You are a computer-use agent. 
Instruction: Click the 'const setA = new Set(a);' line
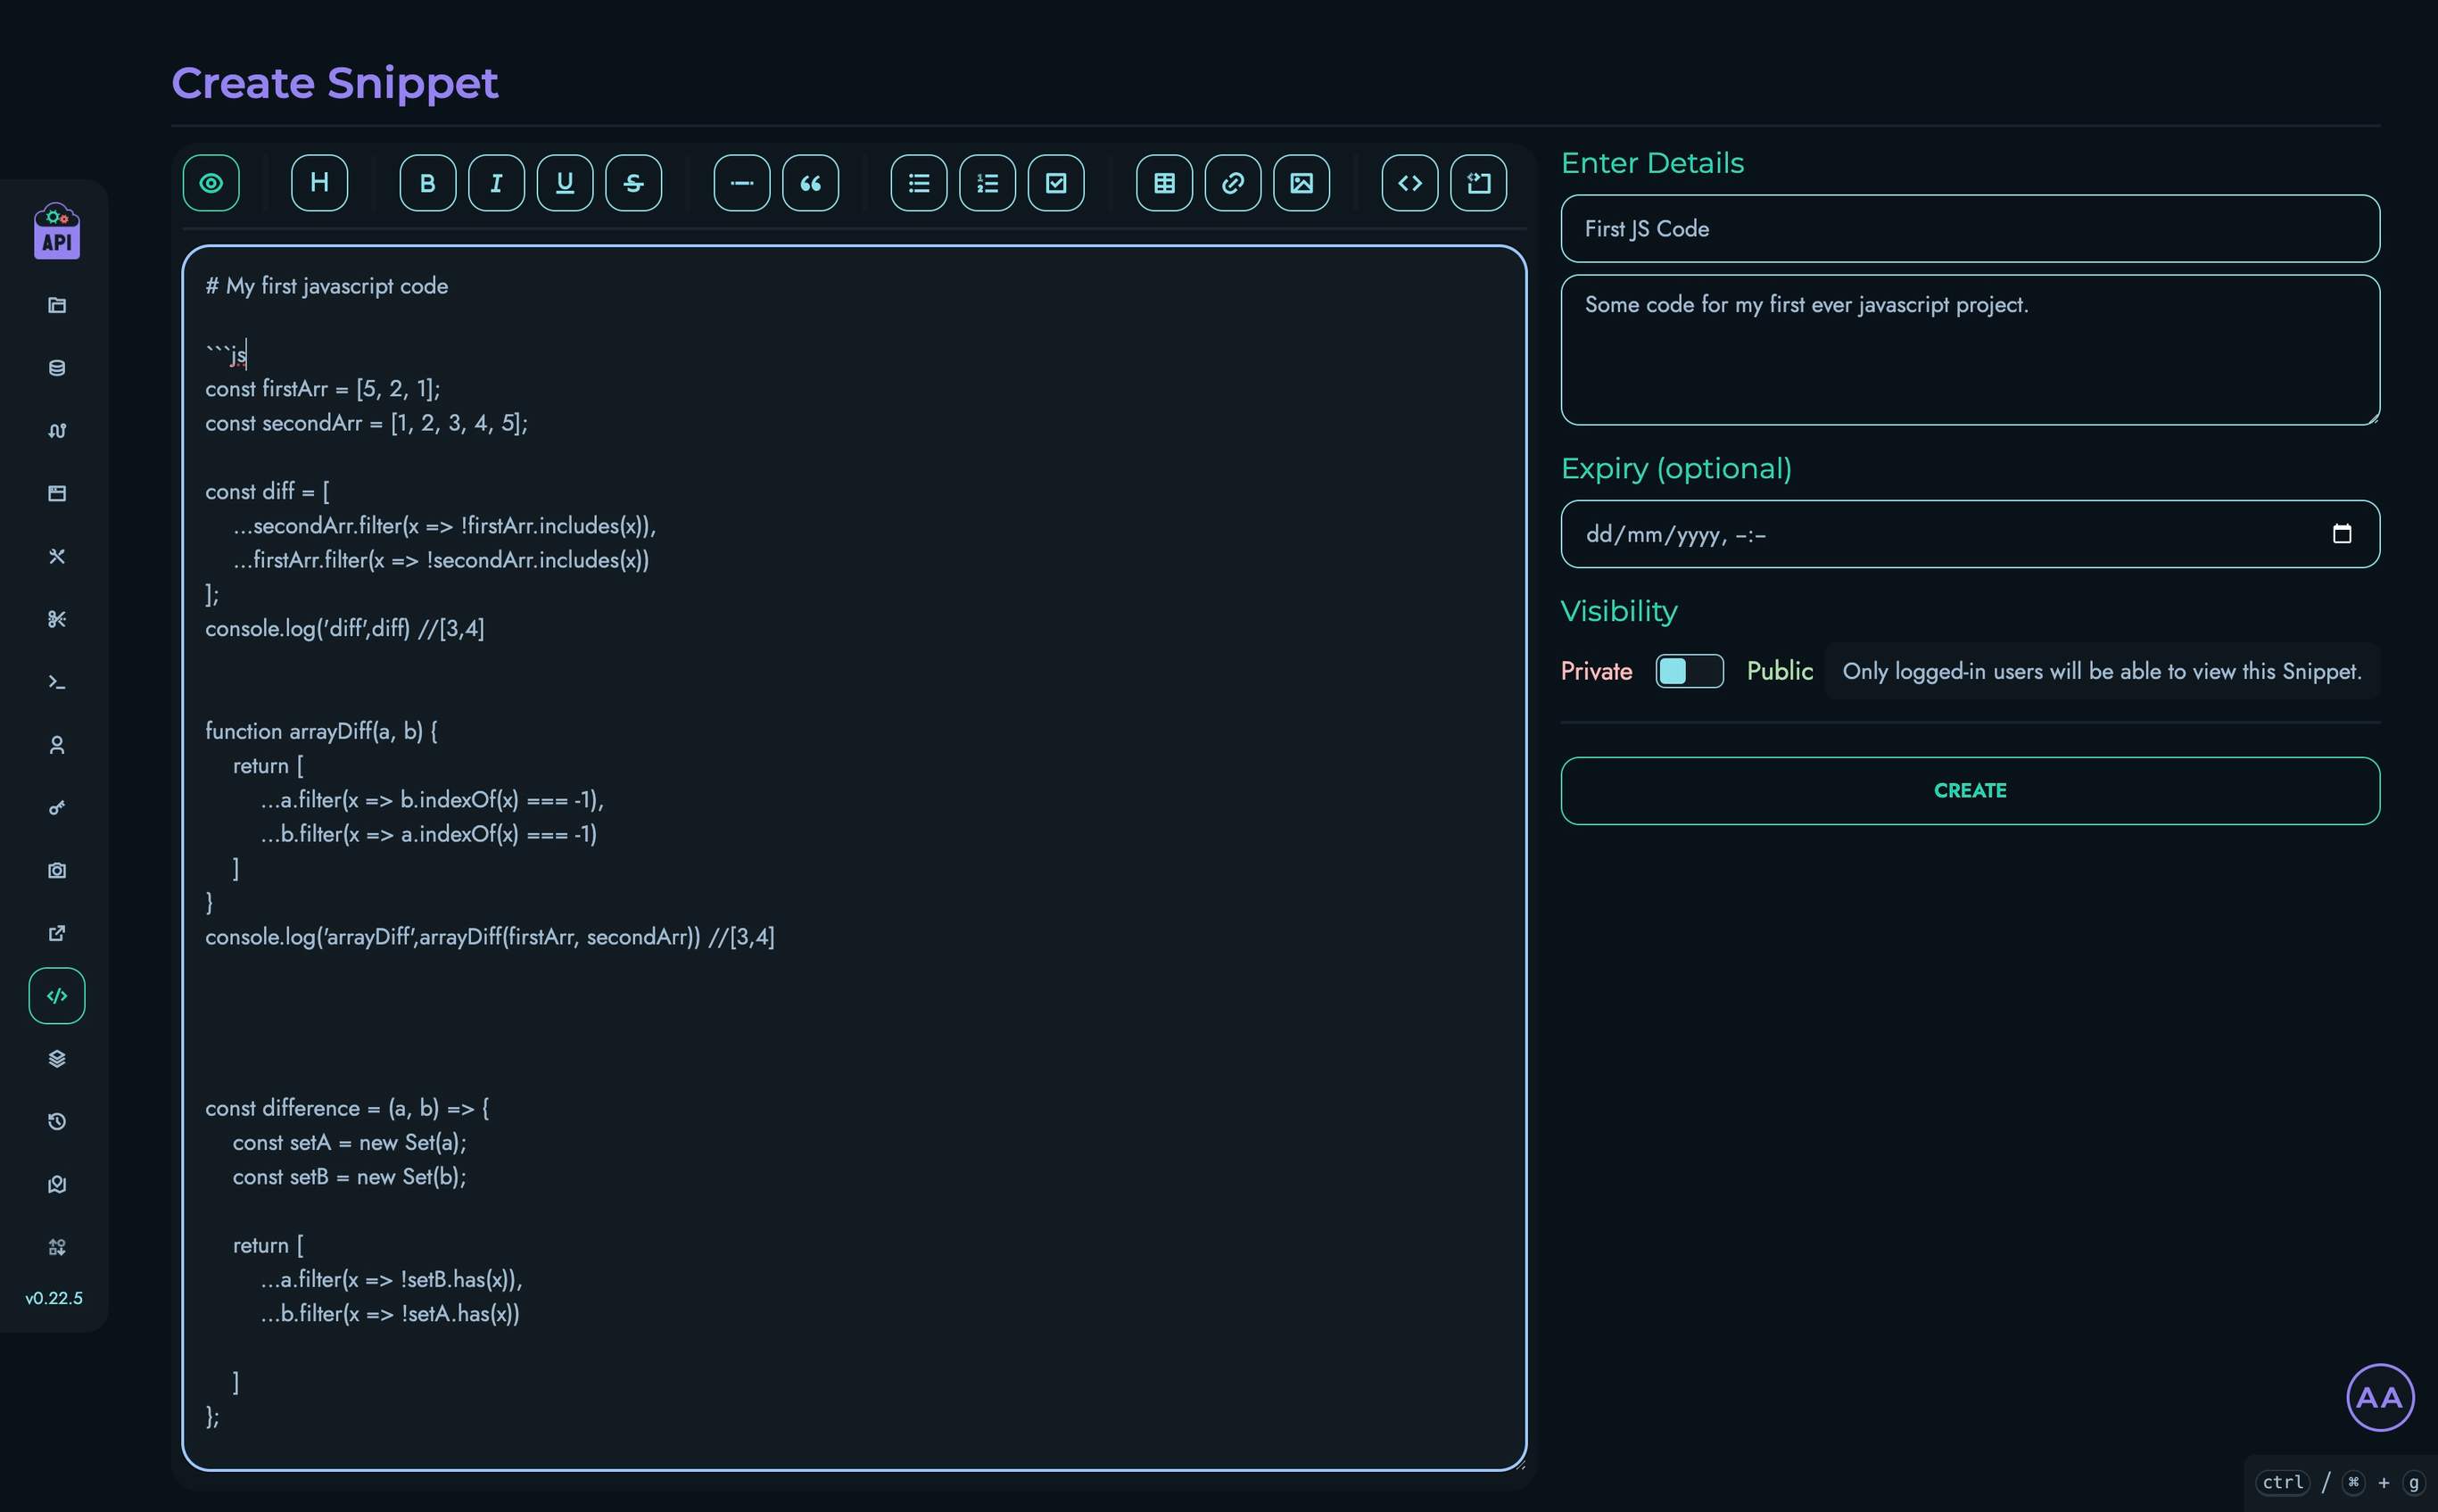[349, 1142]
